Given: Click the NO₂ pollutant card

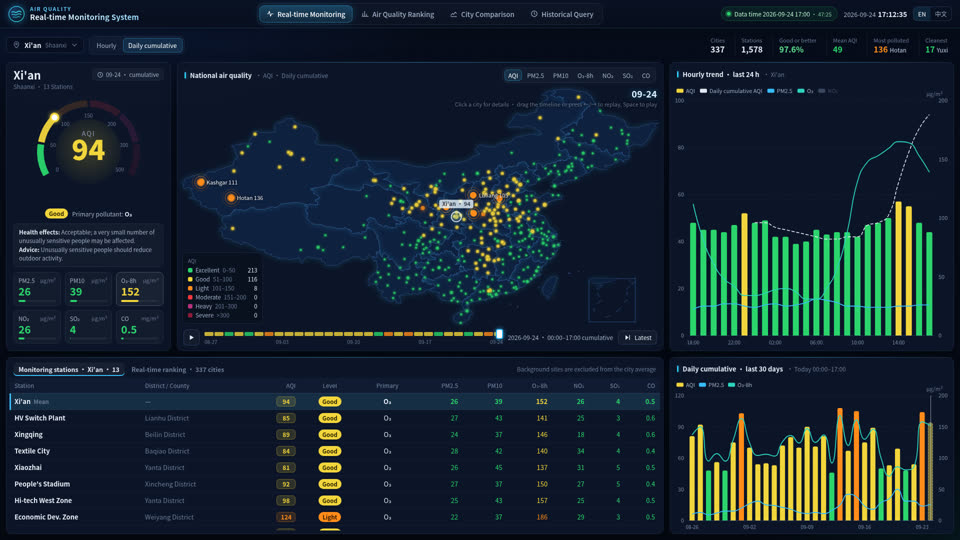Looking at the screenshot, I should (37, 326).
